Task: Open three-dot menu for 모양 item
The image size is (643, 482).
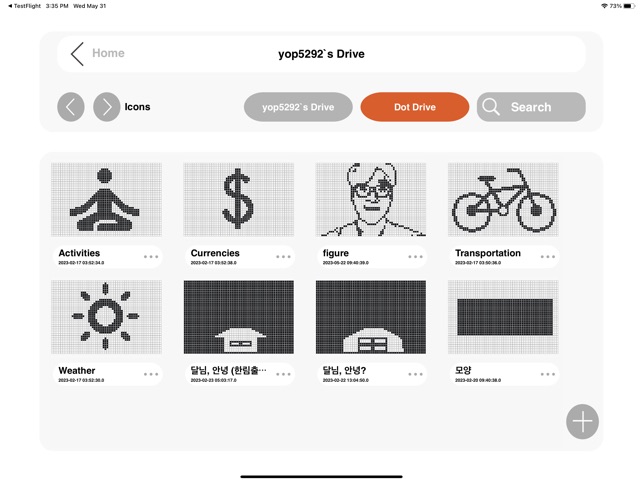Action: 548,374
